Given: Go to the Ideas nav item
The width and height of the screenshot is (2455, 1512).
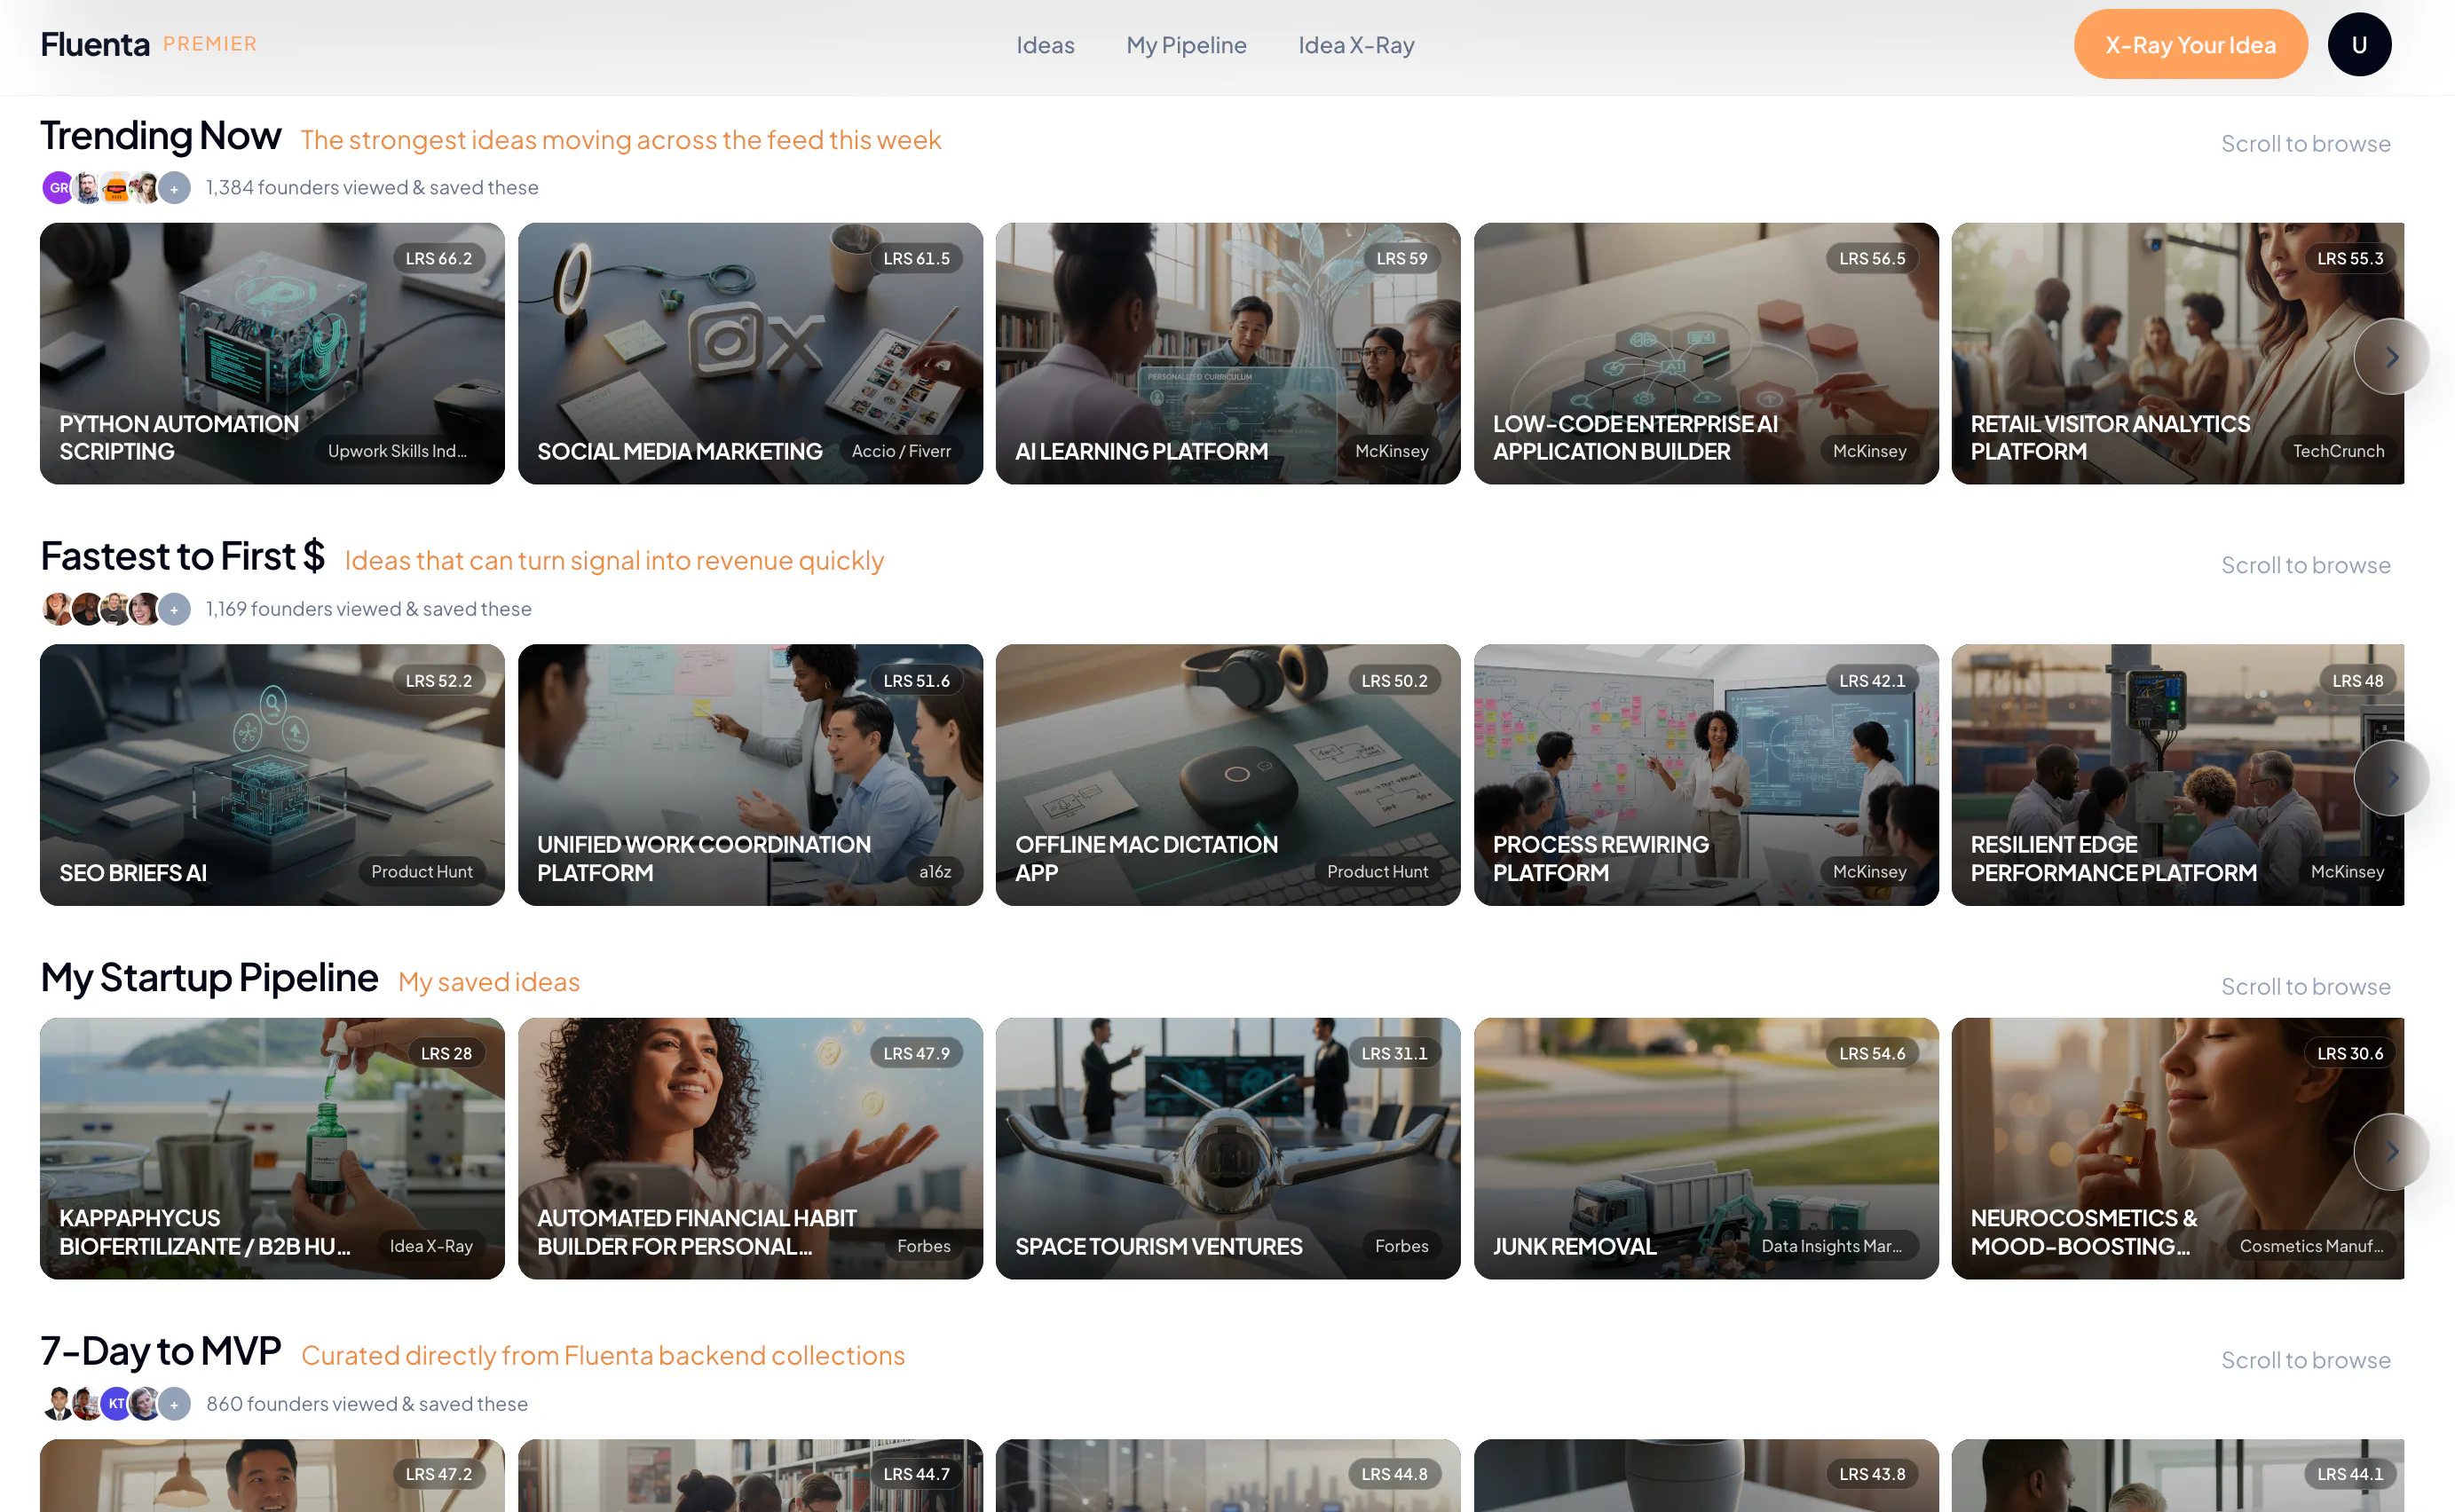Looking at the screenshot, I should click(x=1045, y=45).
